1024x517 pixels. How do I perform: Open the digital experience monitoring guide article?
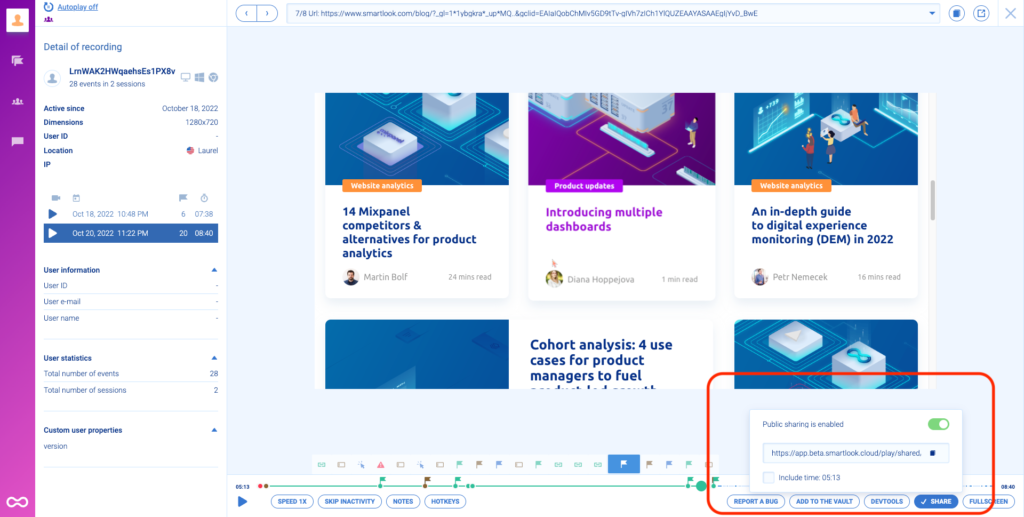point(822,225)
